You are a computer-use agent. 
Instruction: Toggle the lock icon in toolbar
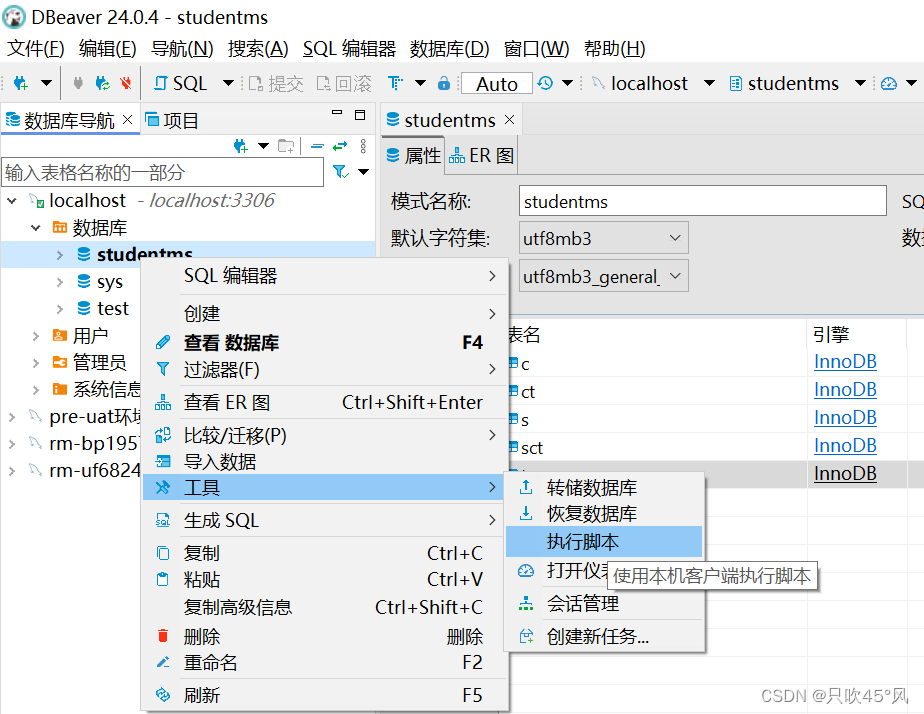[x=444, y=83]
